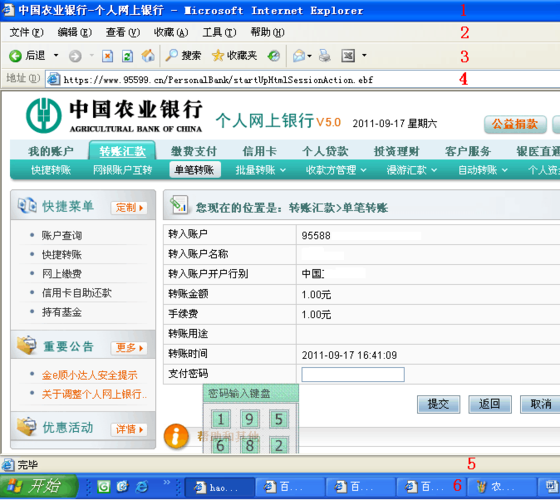
Task: Switch to 投资理财 tab
Action: (396, 151)
